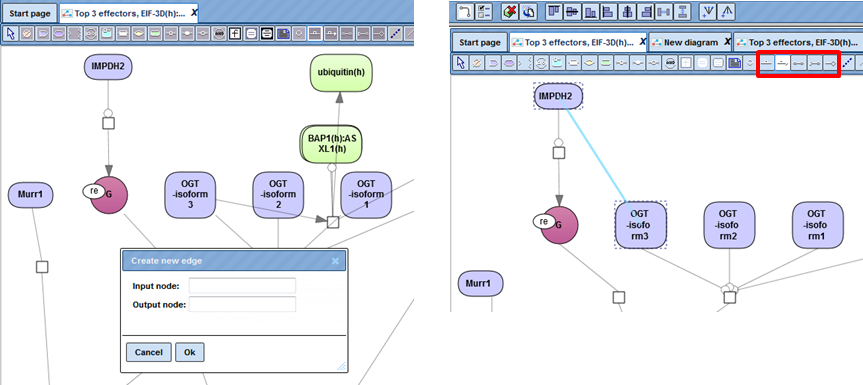Align selected nodes to bottom edge
Viewport: 863px width, 385px height.
click(591, 12)
